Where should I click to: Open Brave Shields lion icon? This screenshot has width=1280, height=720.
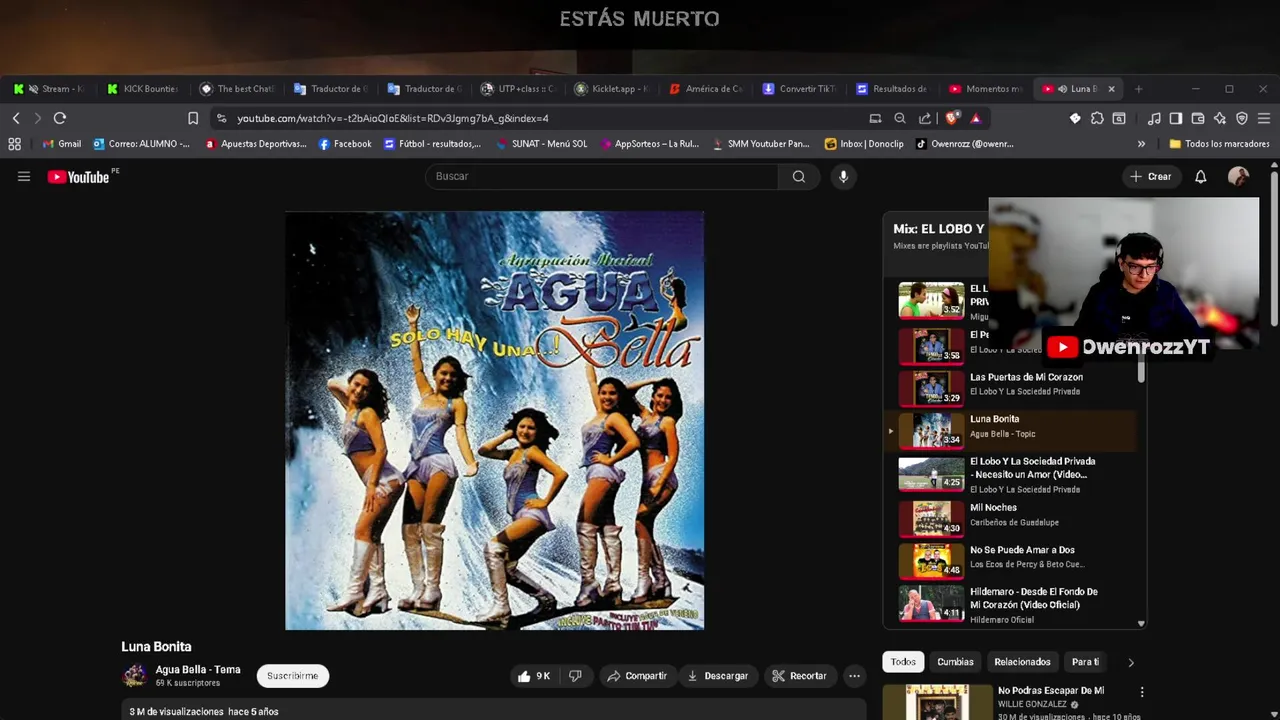951,118
